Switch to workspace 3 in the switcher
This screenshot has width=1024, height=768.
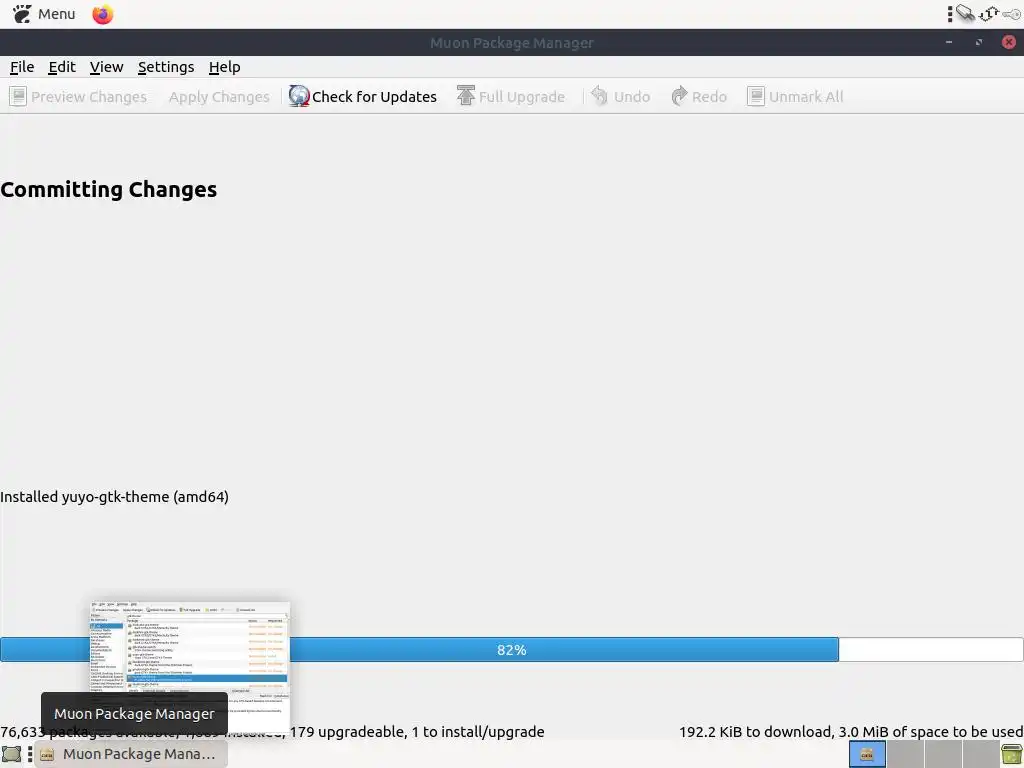coord(943,754)
